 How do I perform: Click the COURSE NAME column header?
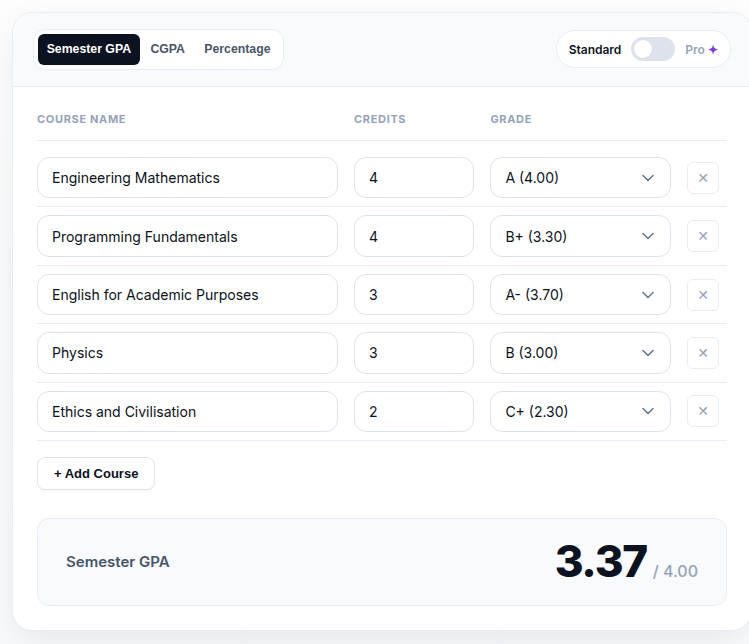81,119
